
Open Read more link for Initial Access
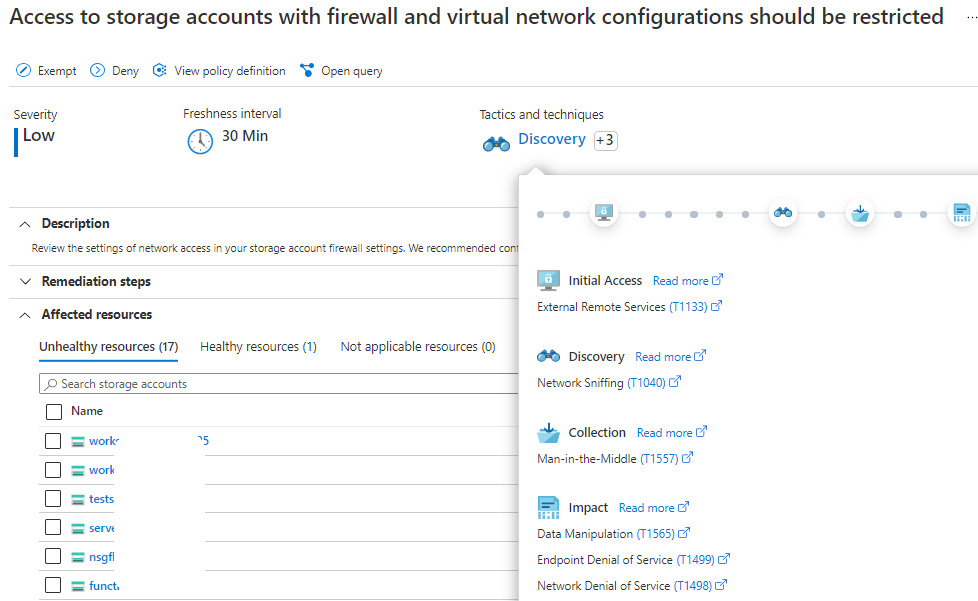click(686, 281)
